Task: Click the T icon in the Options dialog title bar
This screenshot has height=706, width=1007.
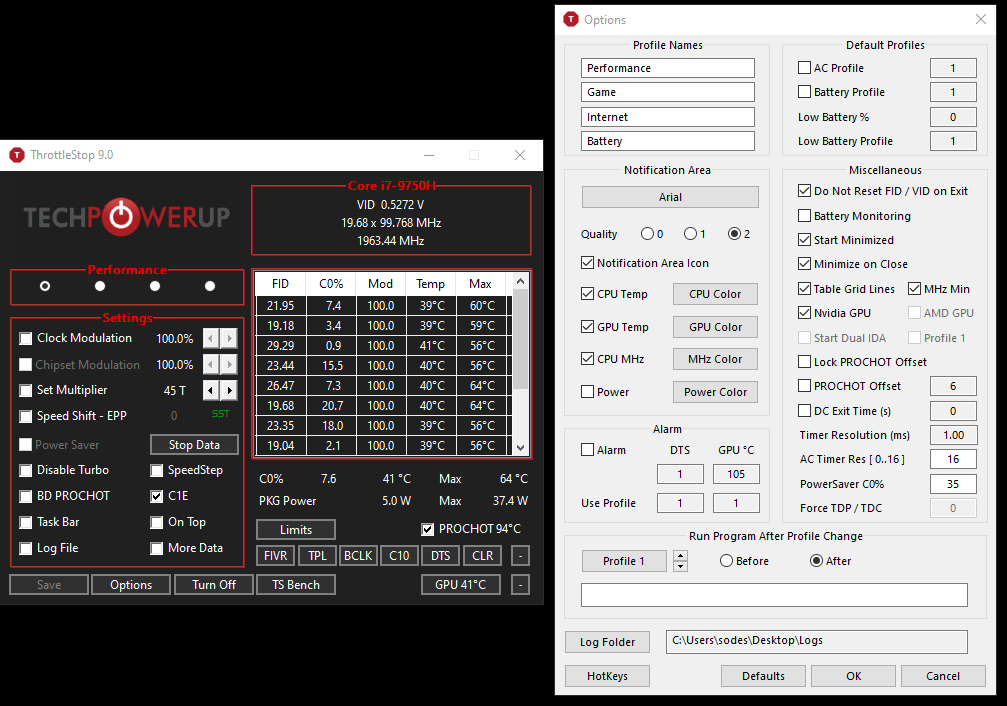Action: point(571,19)
